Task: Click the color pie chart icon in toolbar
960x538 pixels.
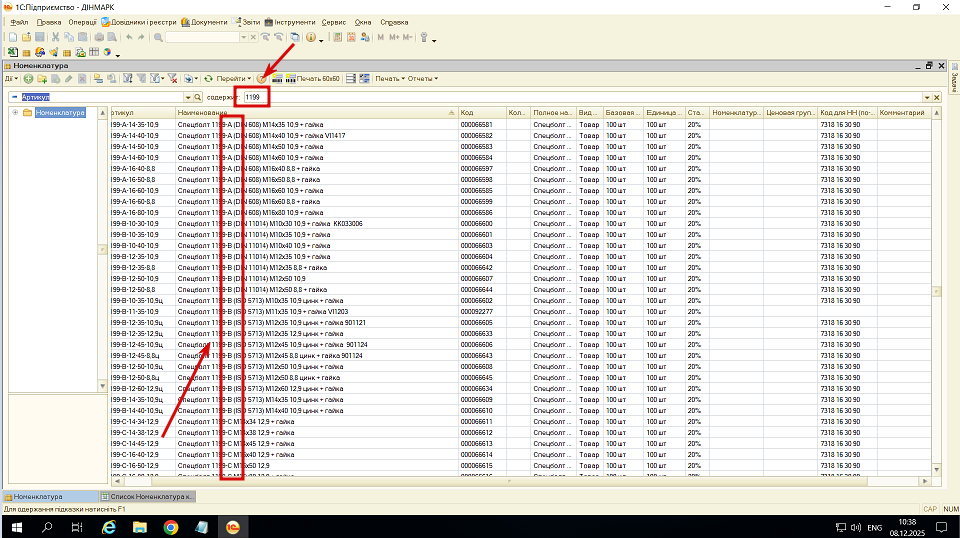Action: (107, 53)
